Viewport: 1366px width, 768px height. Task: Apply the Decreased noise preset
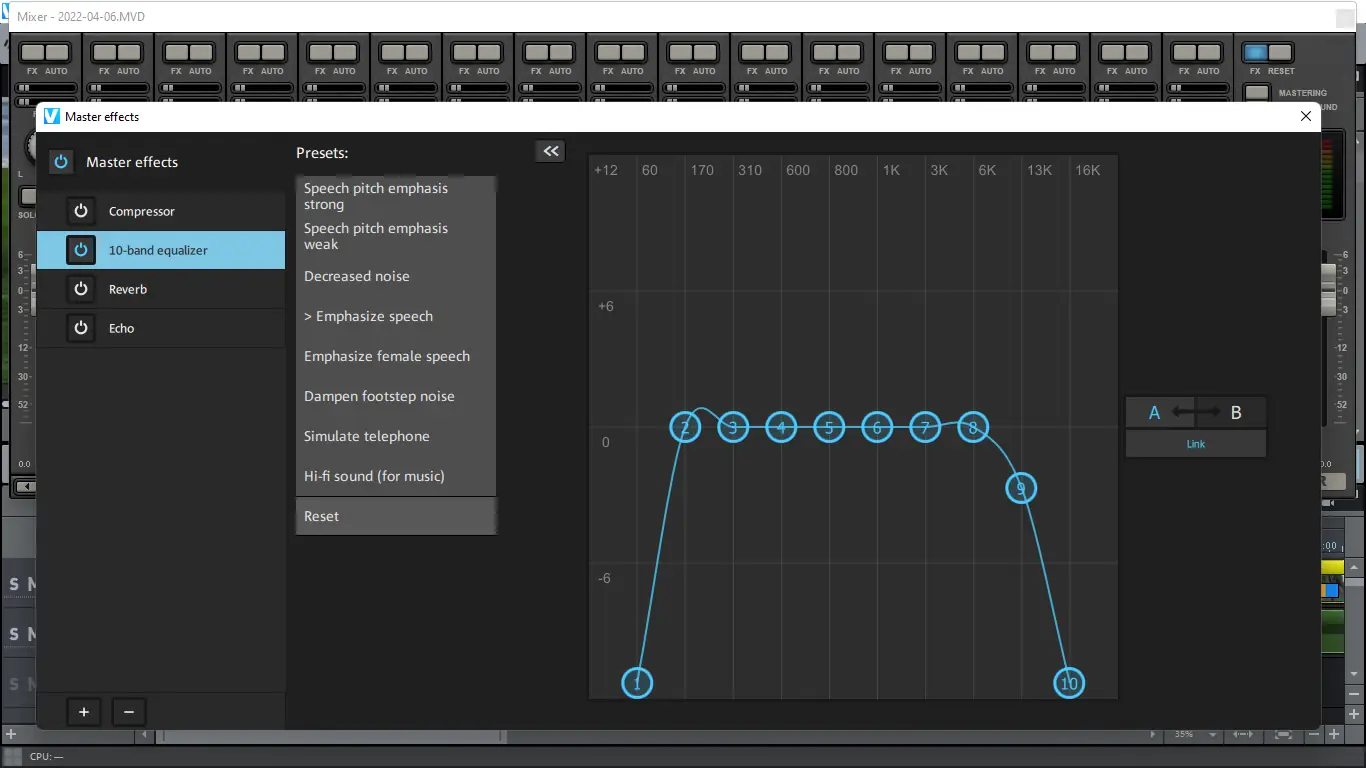pyautogui.click(x=396, y=276)
